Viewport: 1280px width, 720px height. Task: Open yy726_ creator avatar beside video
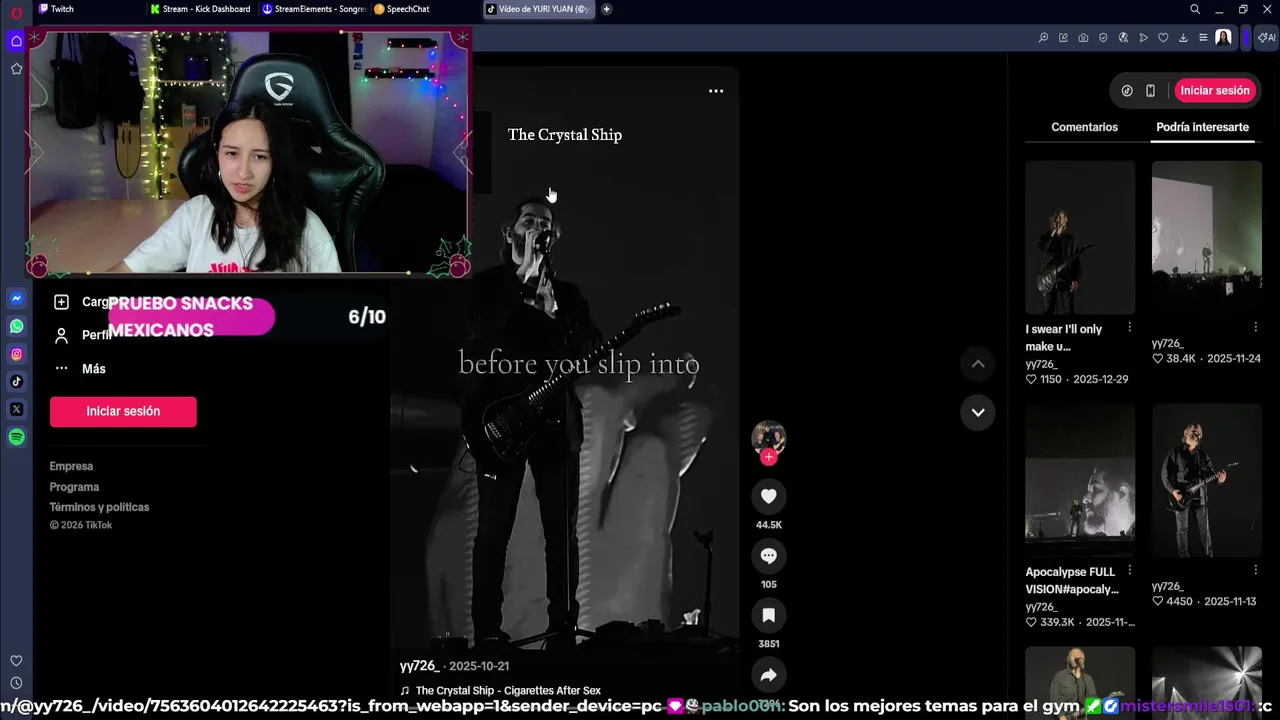tap(768, 438)
